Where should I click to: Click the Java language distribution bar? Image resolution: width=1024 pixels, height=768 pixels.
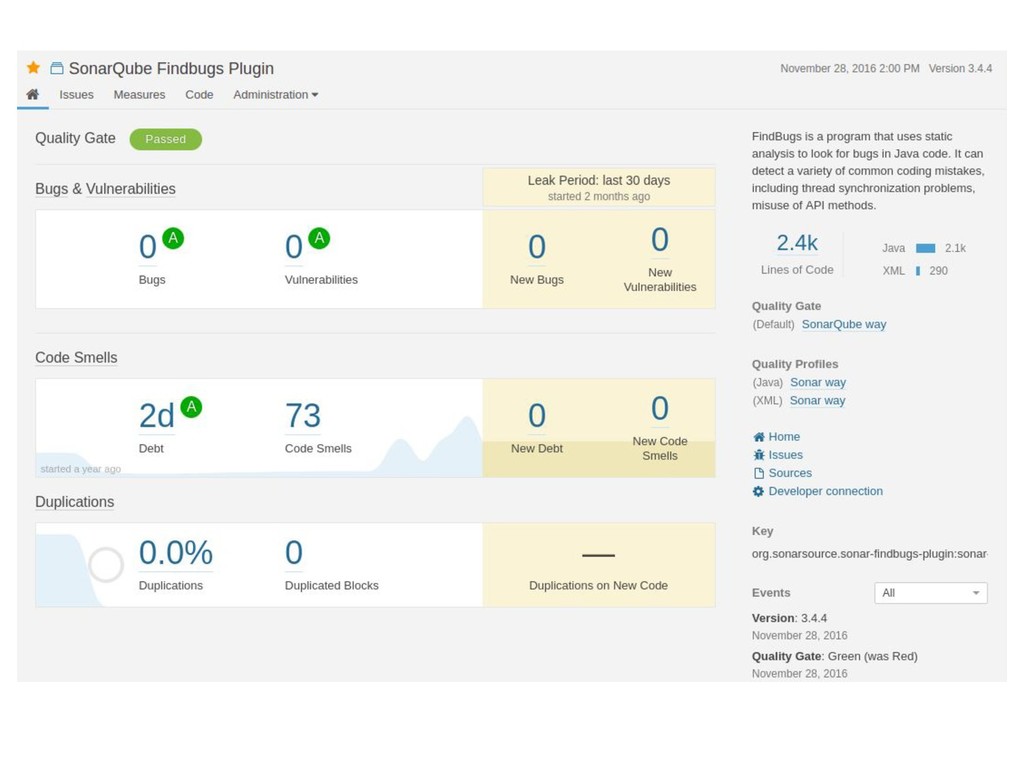925,248
